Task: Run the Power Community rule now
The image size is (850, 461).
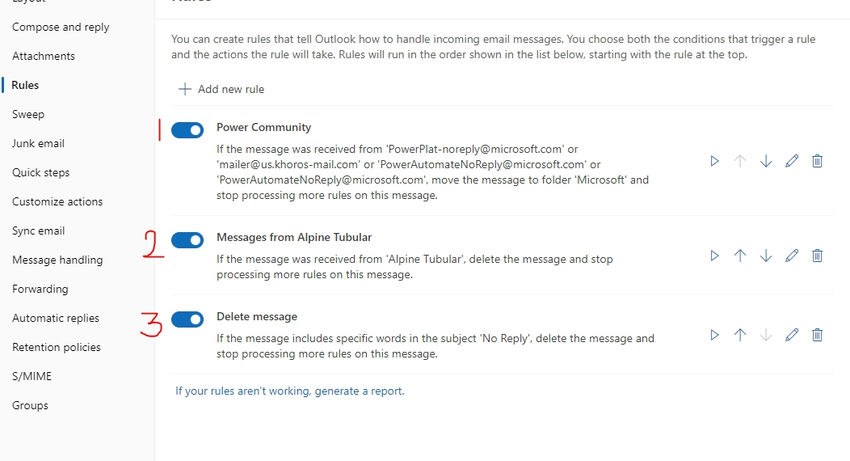Action: (714, 161)
